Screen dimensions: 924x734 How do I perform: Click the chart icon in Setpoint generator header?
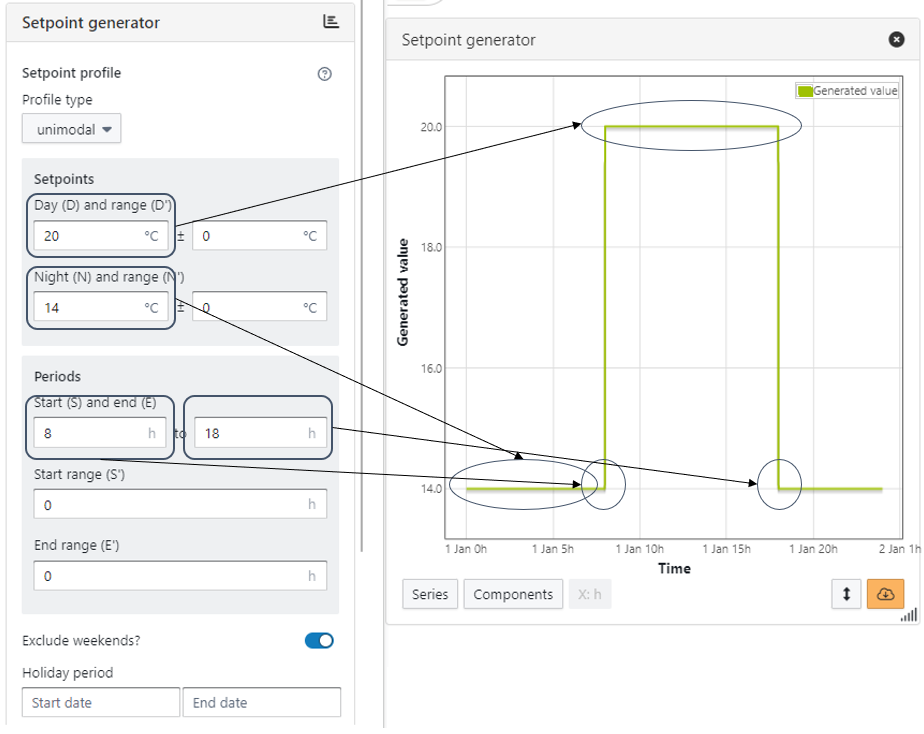331,22
